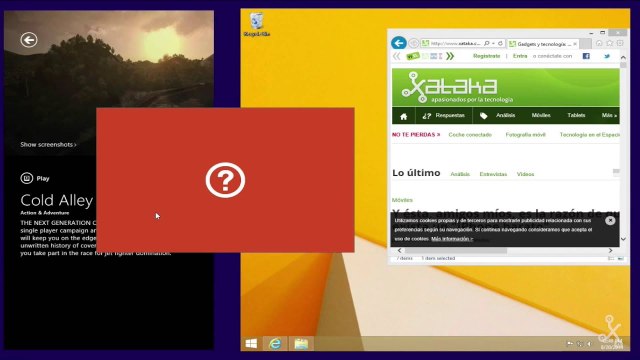Open Show screenshots in Cold Alley page

coord(48,144)
